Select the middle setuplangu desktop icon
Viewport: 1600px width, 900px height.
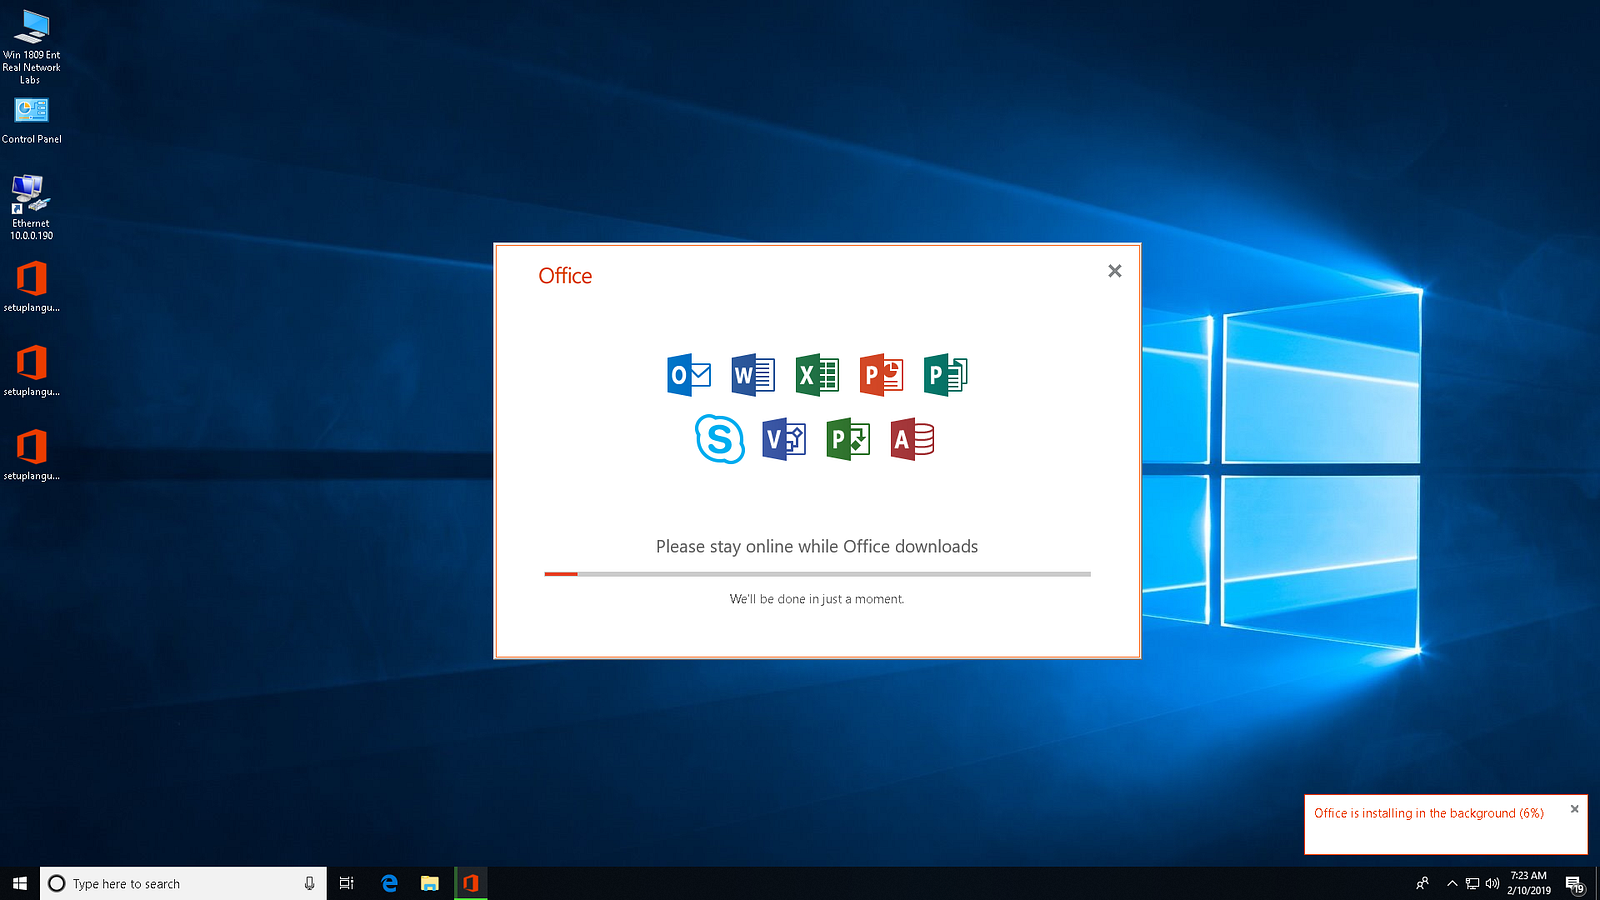coord(31,371)
